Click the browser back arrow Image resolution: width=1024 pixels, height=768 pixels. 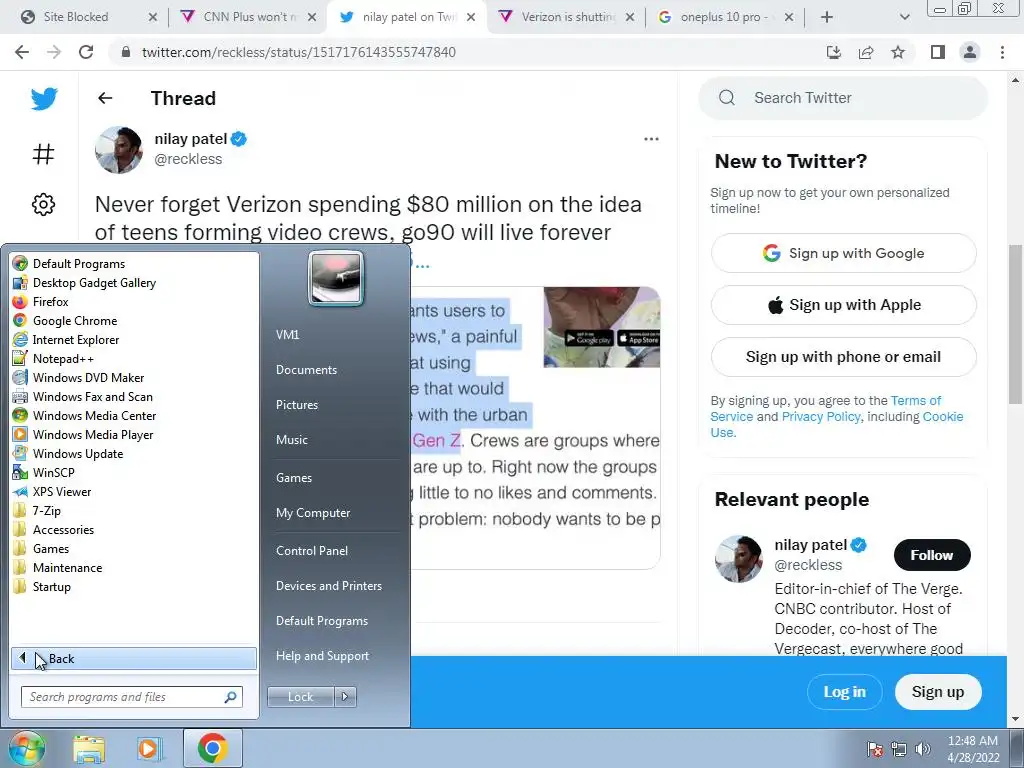(x=22, y=52)
